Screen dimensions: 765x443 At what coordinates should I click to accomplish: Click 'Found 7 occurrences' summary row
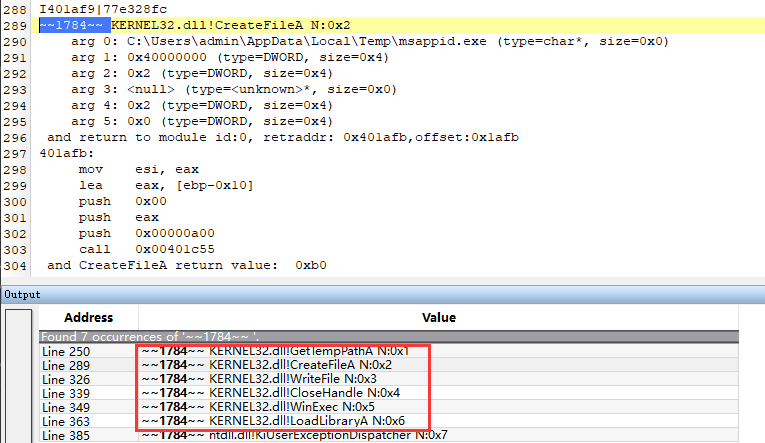coord(389,337)
